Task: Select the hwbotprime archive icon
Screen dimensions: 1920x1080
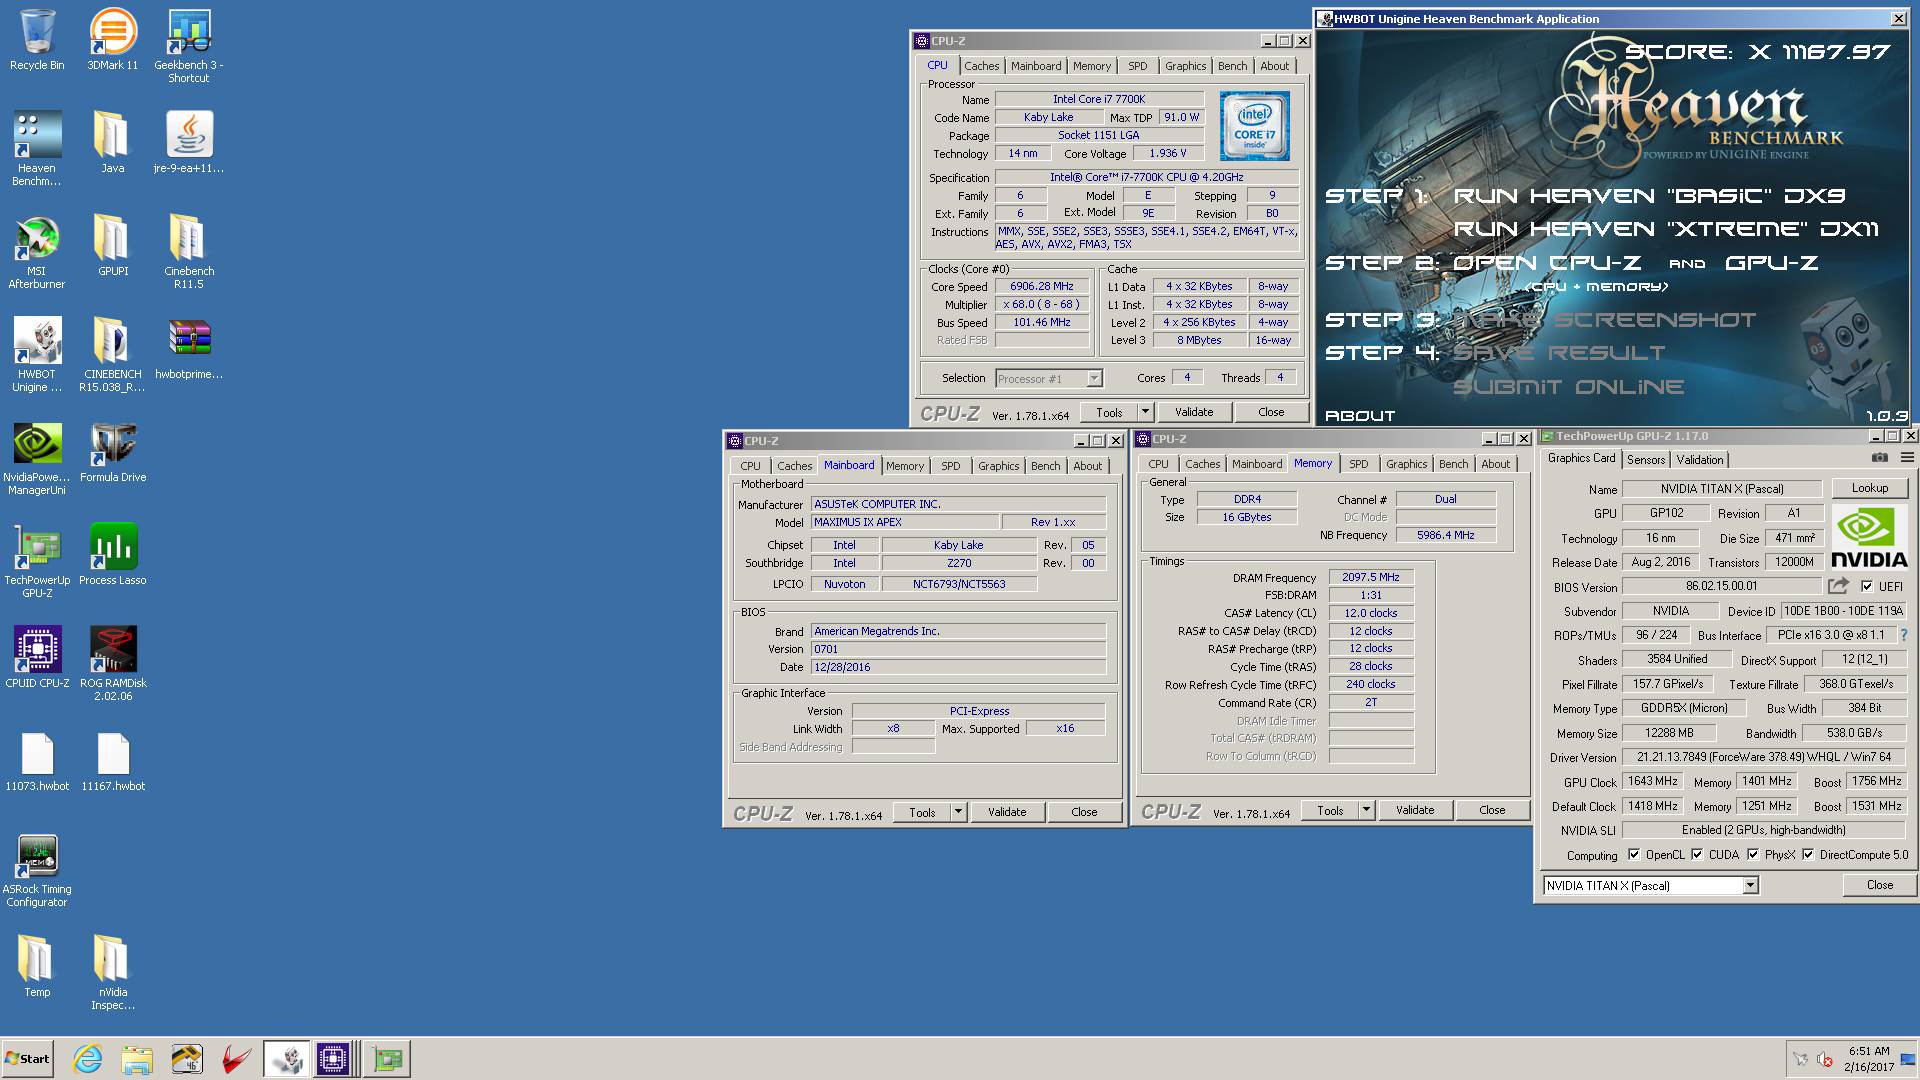Action: 189,349
